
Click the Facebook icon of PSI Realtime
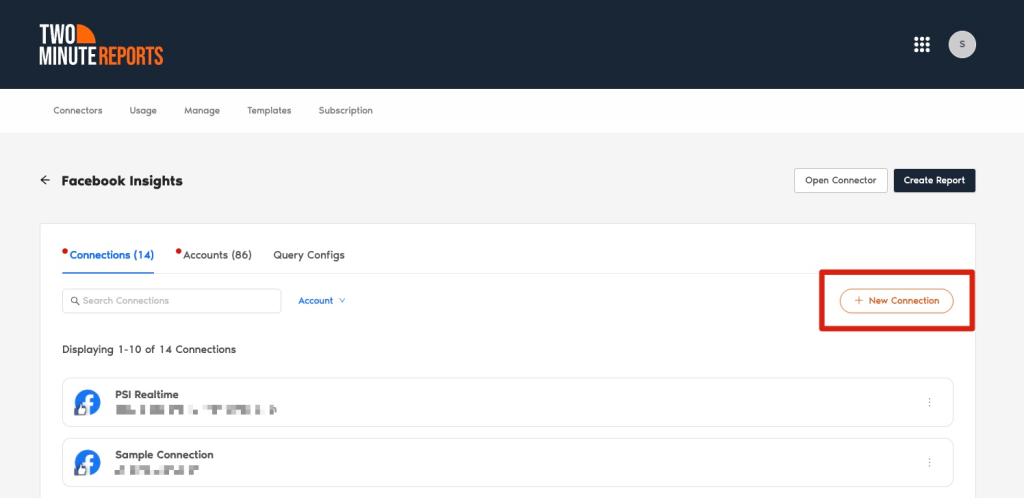pyautogui.click(x=87, y=402)
